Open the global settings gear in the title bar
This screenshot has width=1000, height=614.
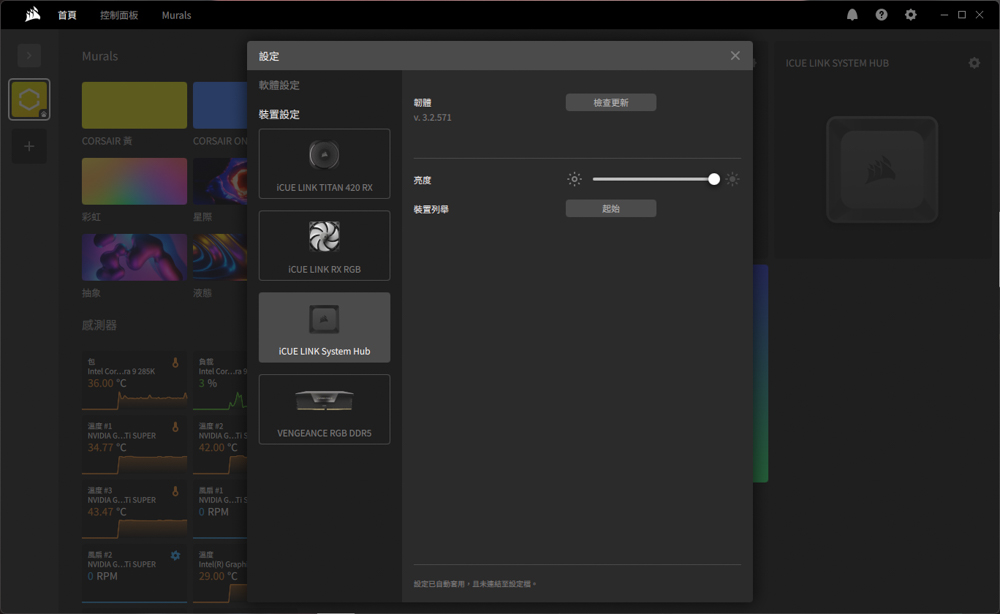(911, 15)
